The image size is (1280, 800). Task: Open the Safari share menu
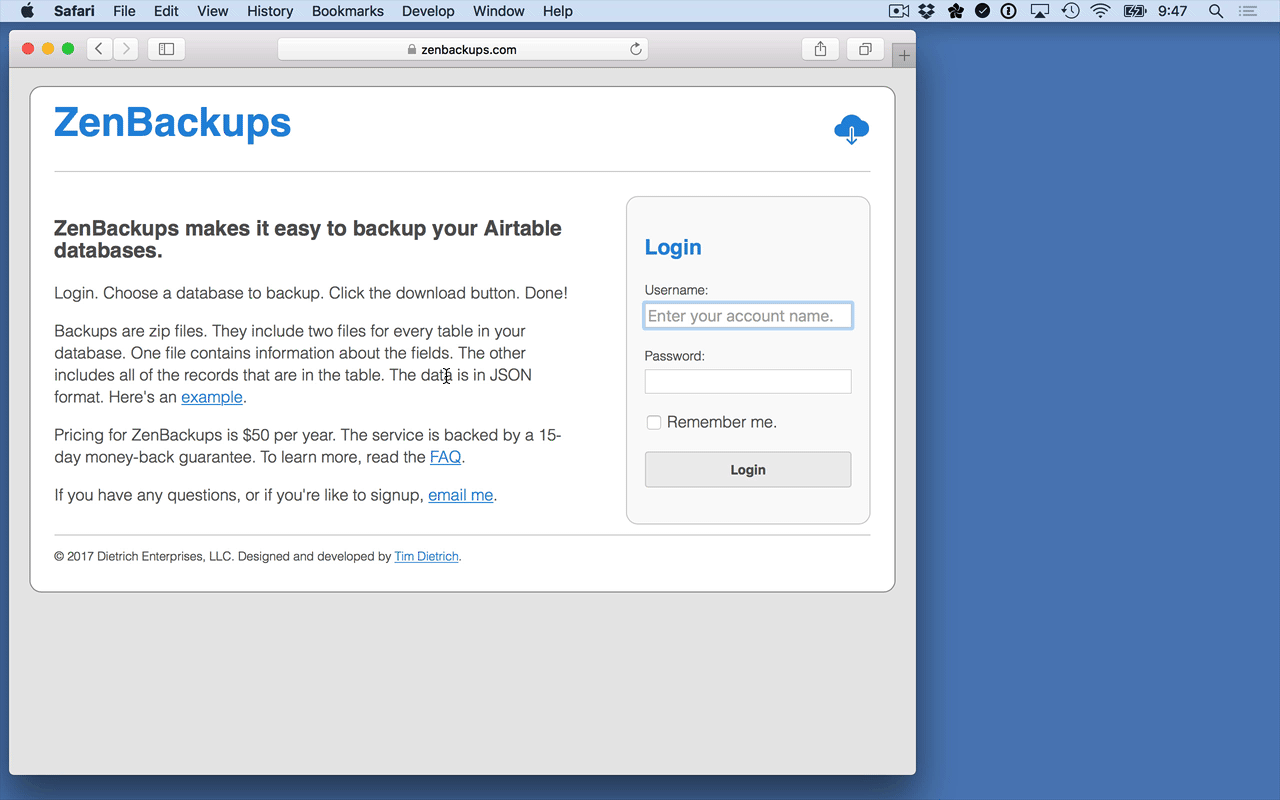(820, 49)
